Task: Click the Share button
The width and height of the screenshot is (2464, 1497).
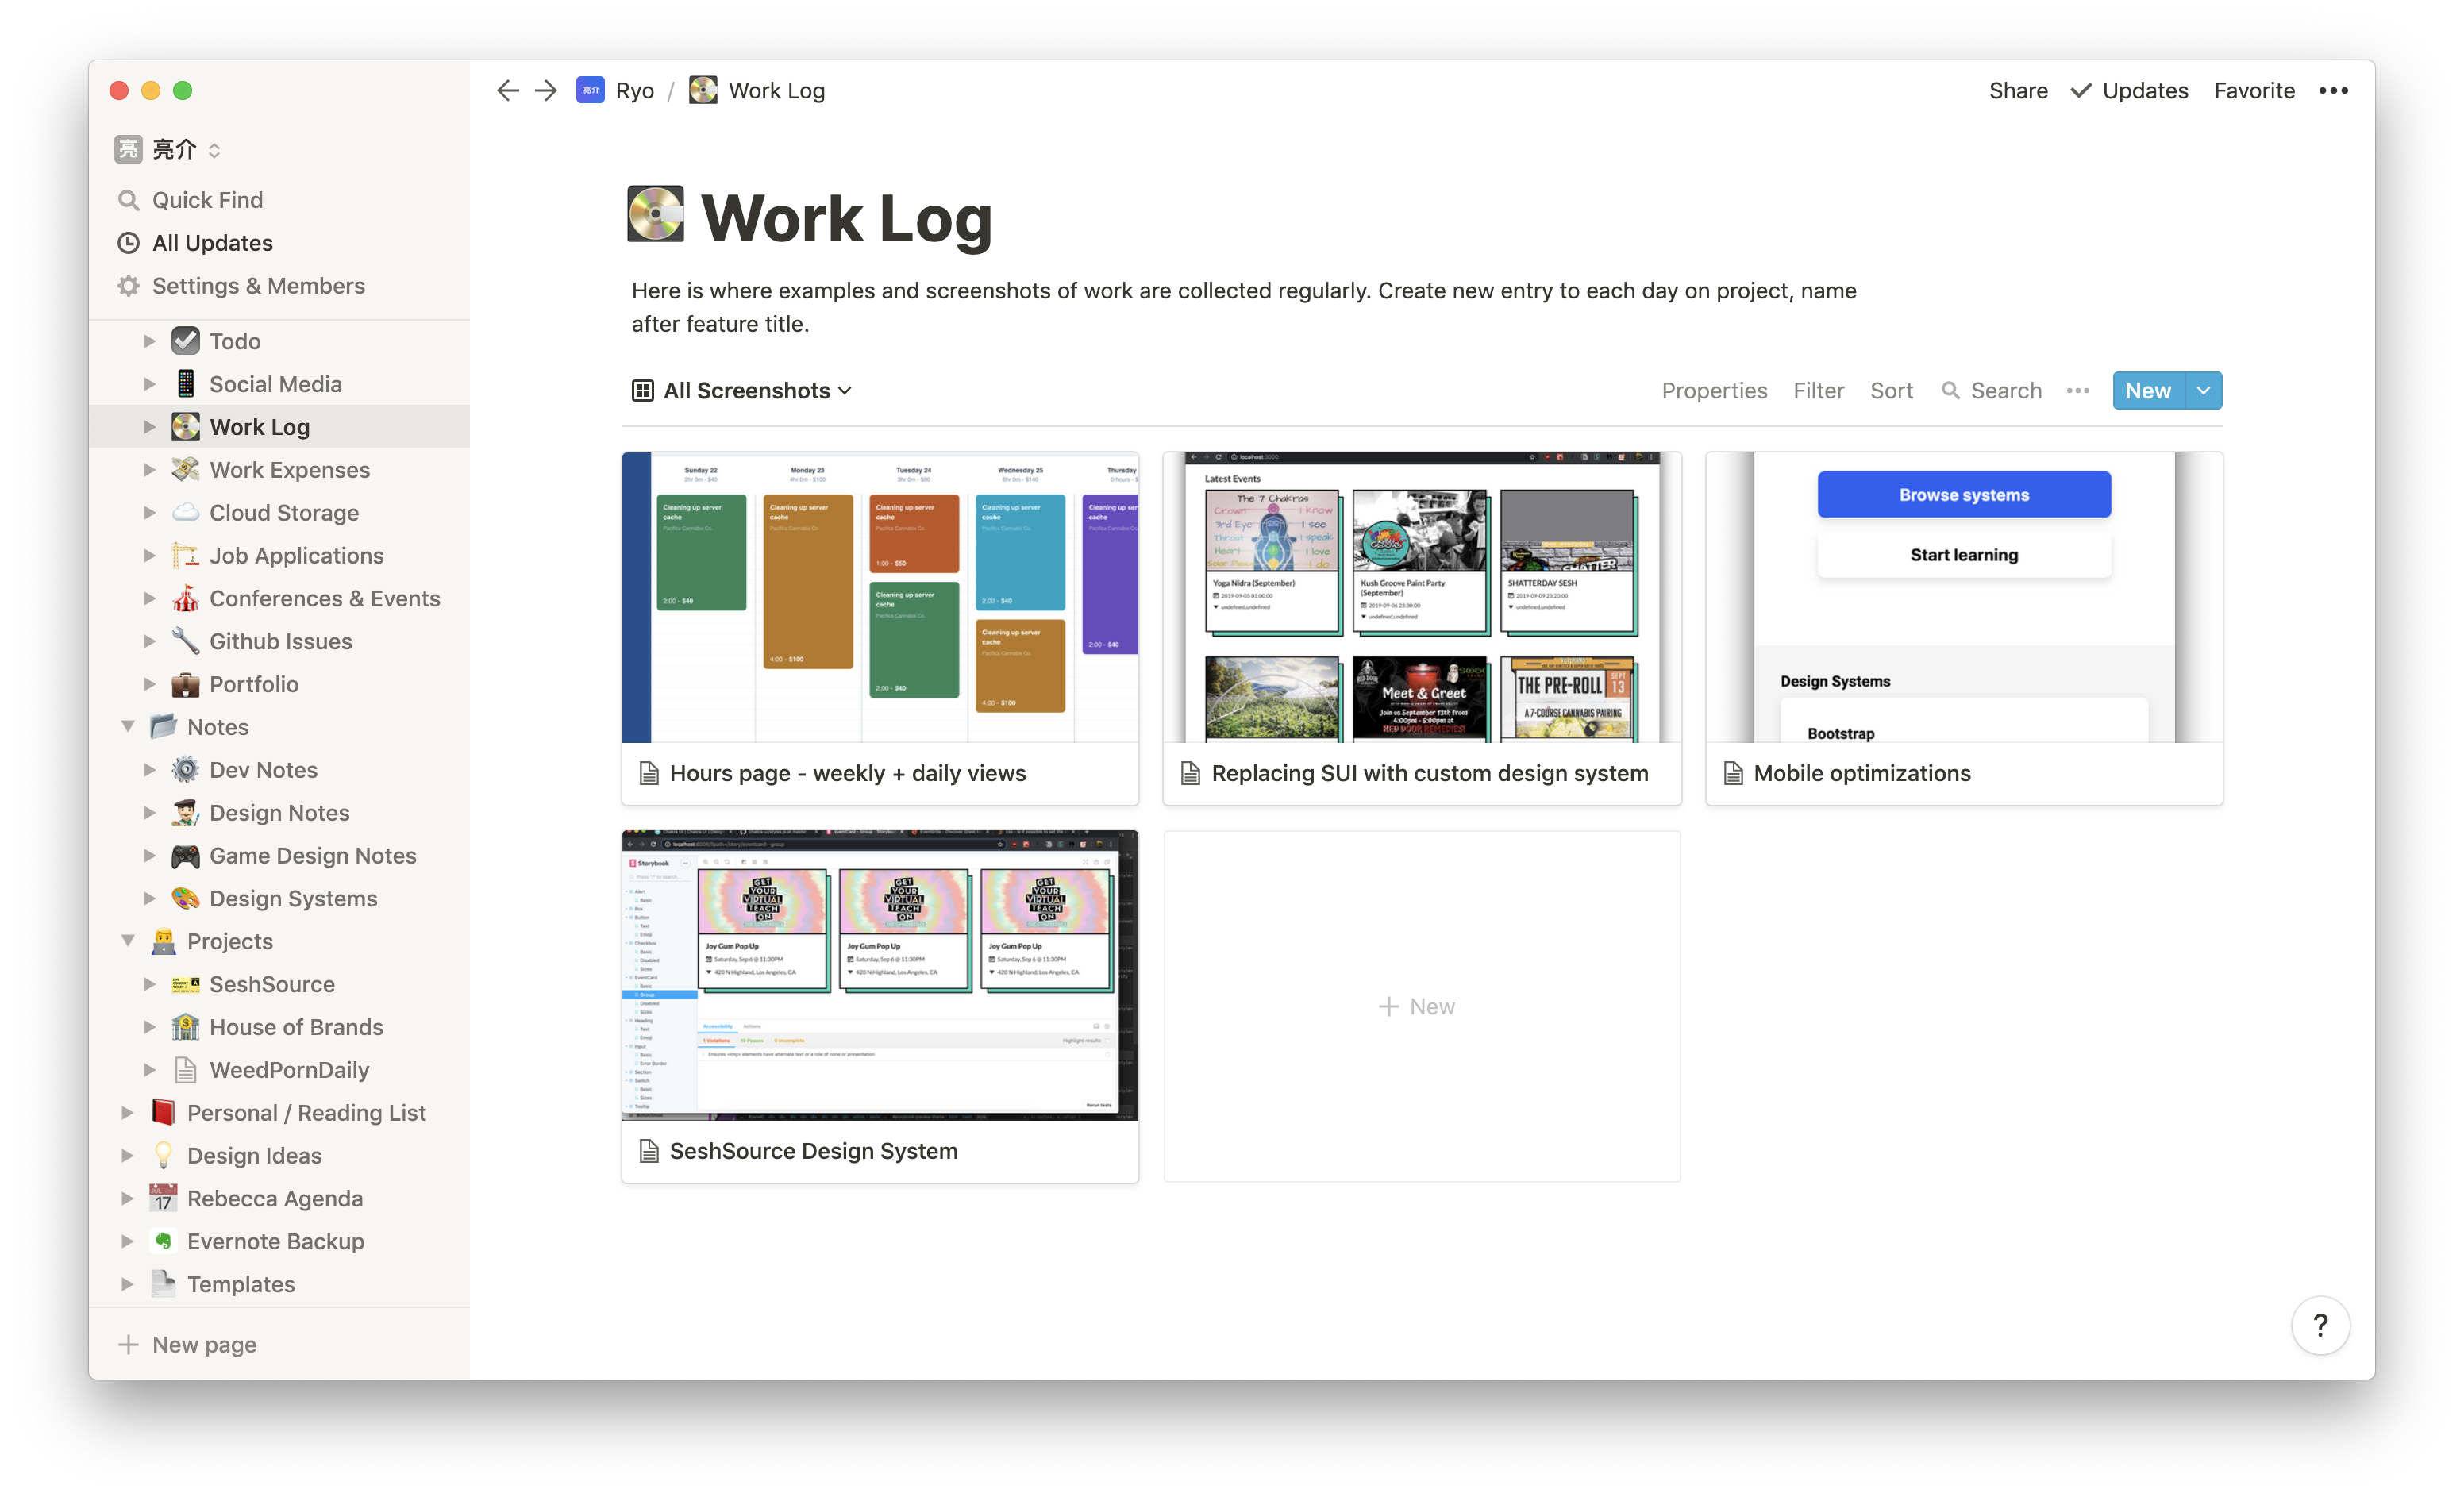Action: coord(2018,90)
